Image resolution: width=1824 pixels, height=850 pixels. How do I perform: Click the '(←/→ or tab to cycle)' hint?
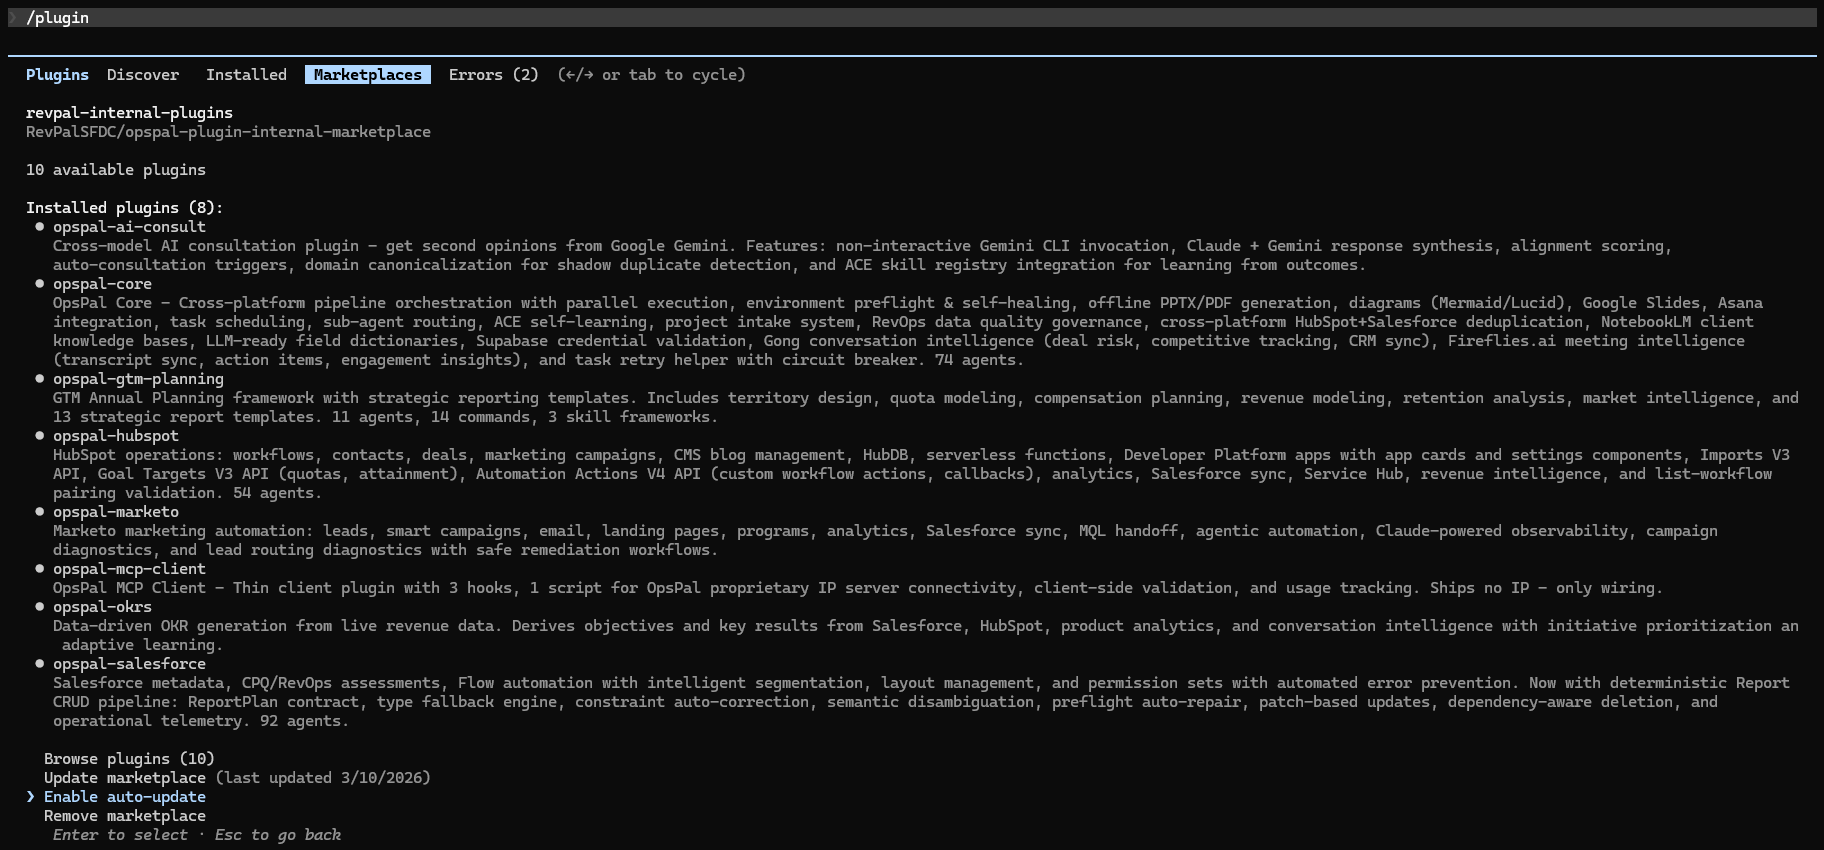pos(651,75)
